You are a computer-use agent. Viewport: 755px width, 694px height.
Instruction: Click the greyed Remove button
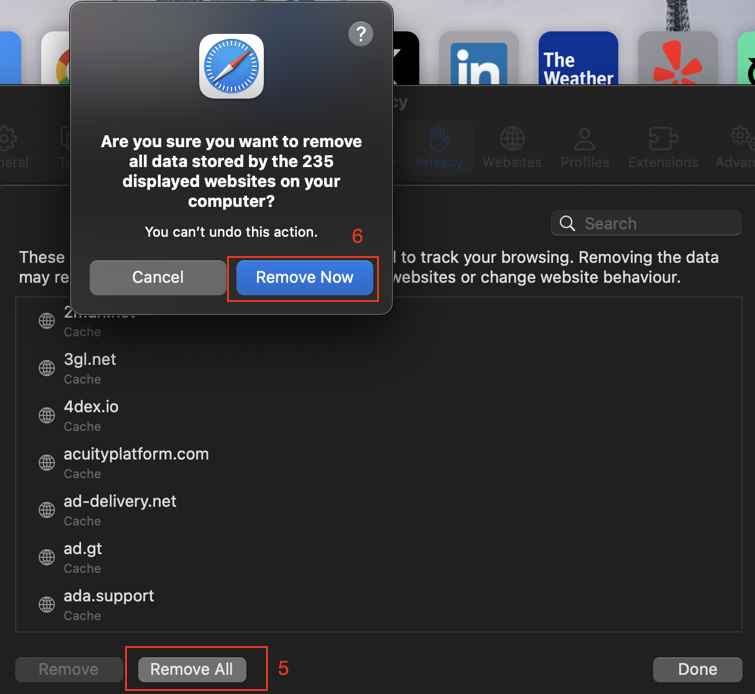(68, 669)
